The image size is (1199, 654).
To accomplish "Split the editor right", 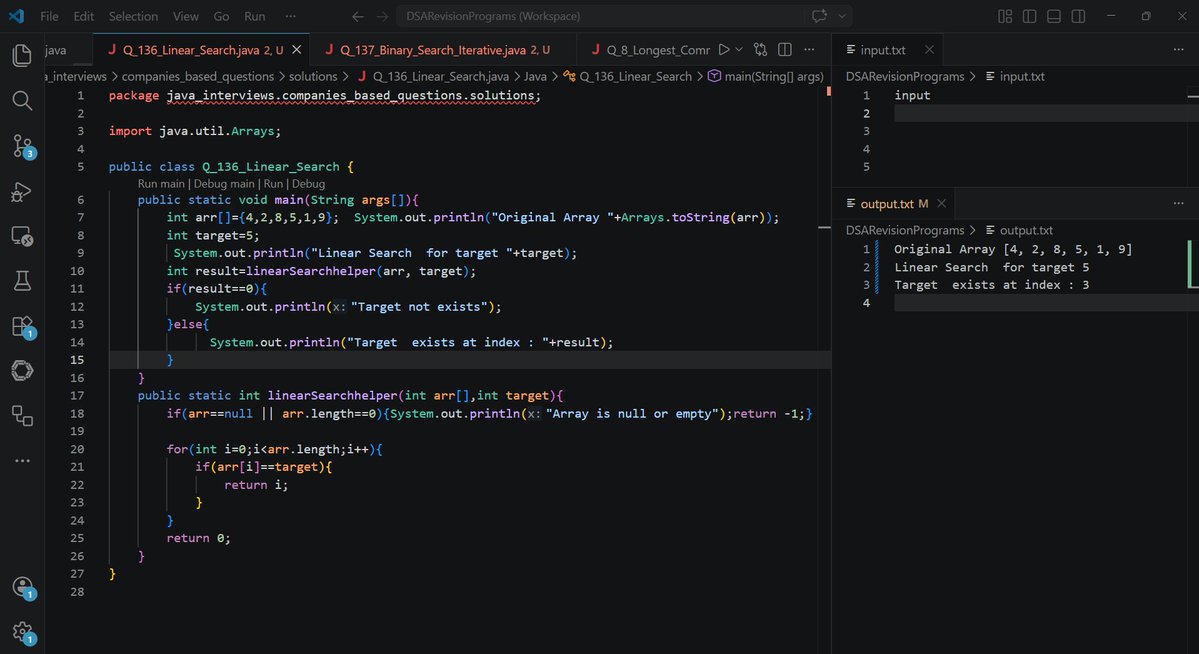I will (x=785, y=50).
